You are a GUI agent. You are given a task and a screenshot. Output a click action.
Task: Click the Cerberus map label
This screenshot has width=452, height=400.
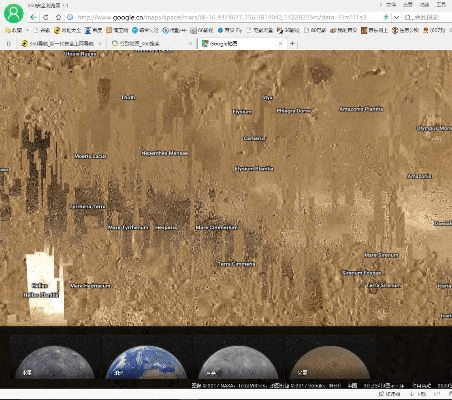(254, 138)
